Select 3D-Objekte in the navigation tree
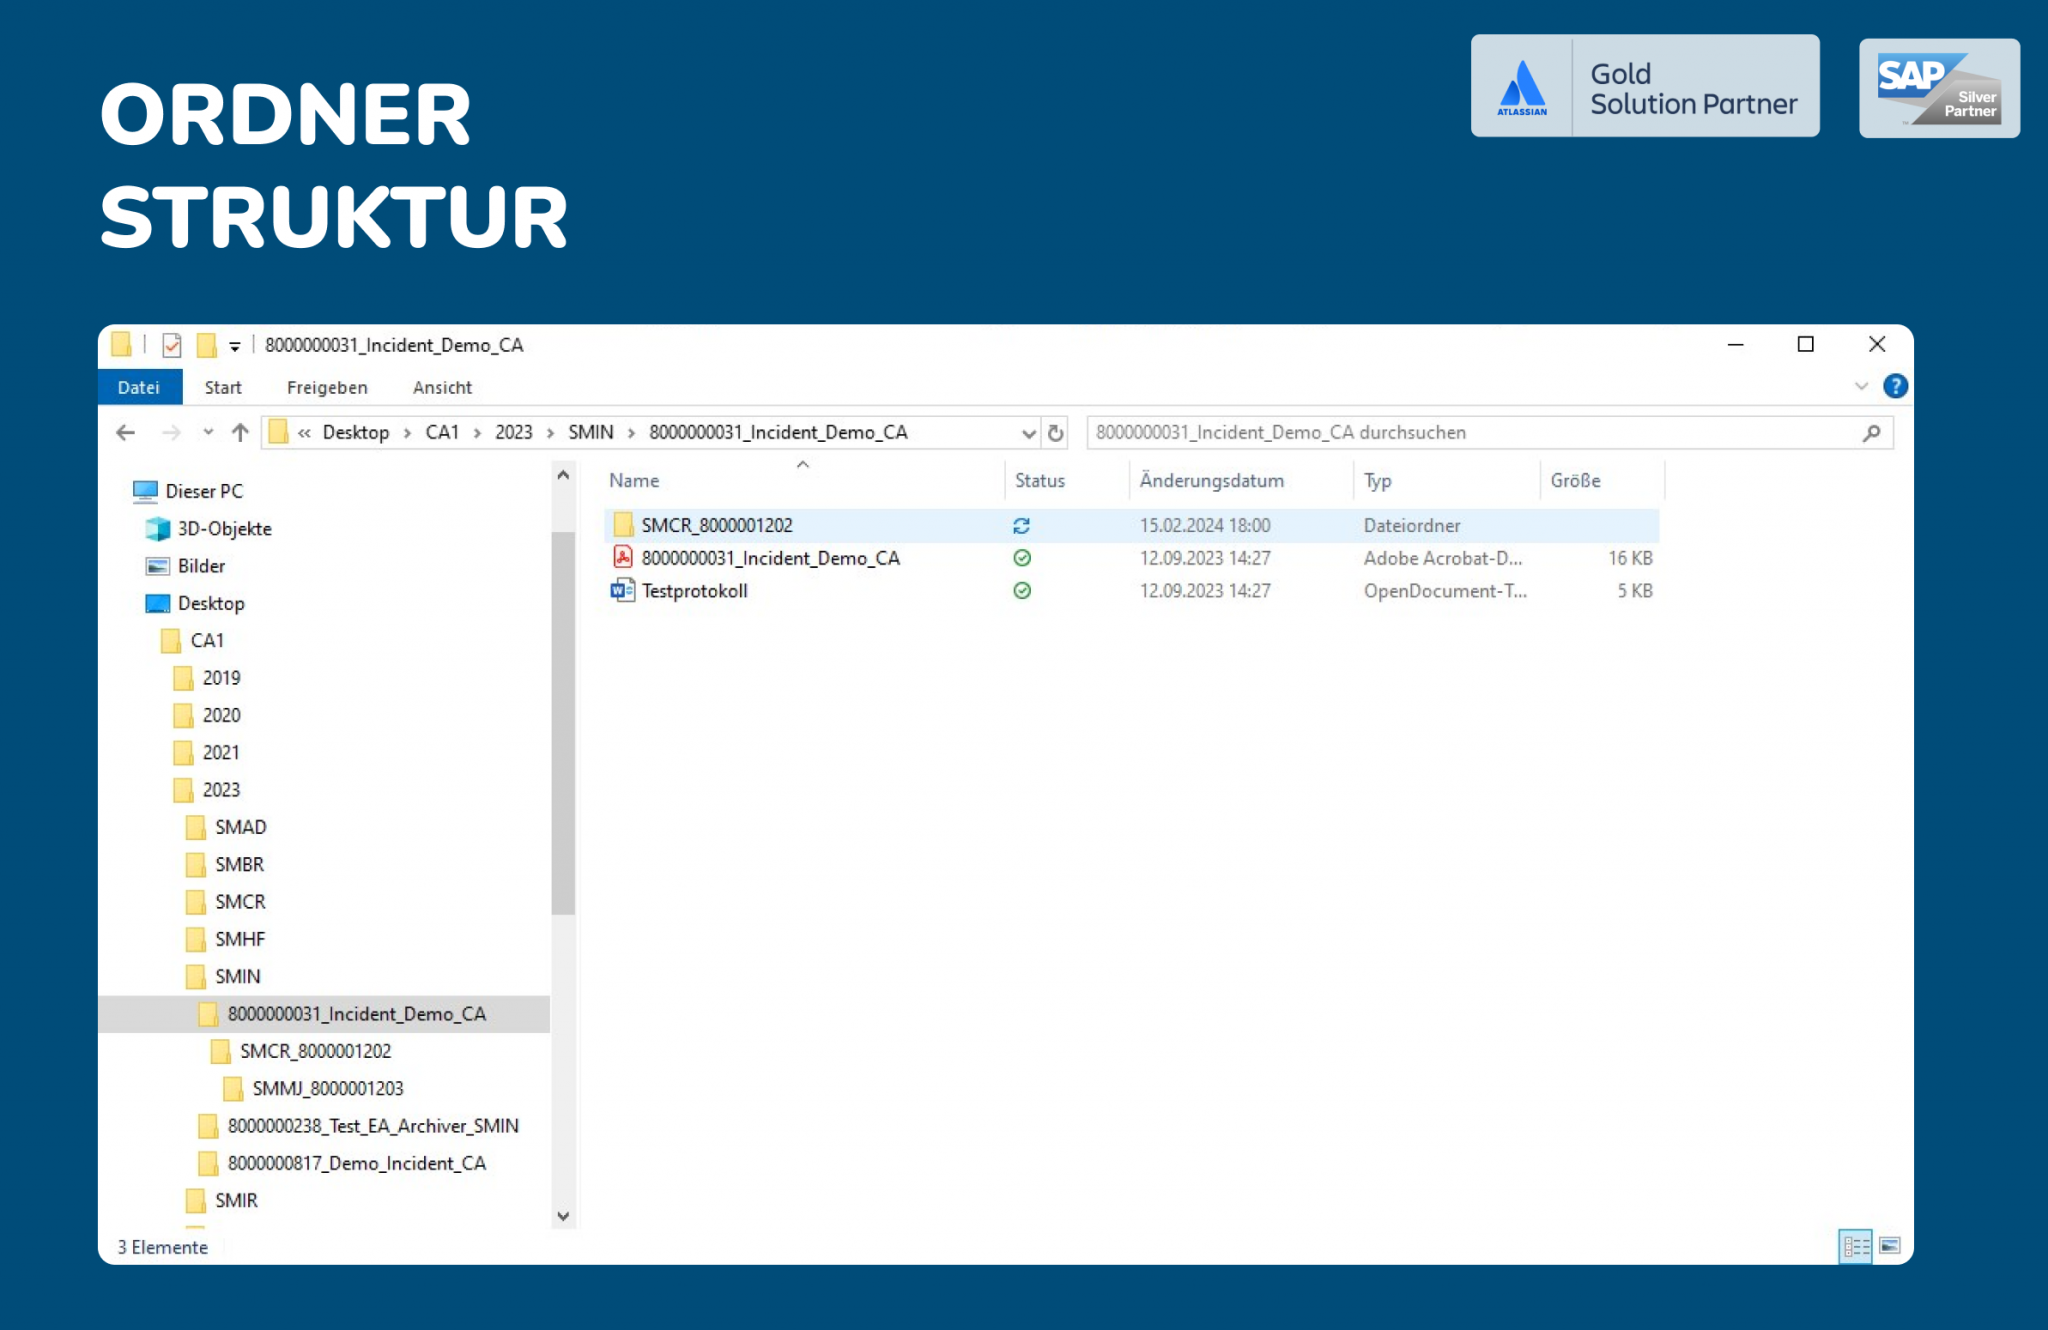The height and width of the screenshot is (1330, 2048). [x=224, y=528]
